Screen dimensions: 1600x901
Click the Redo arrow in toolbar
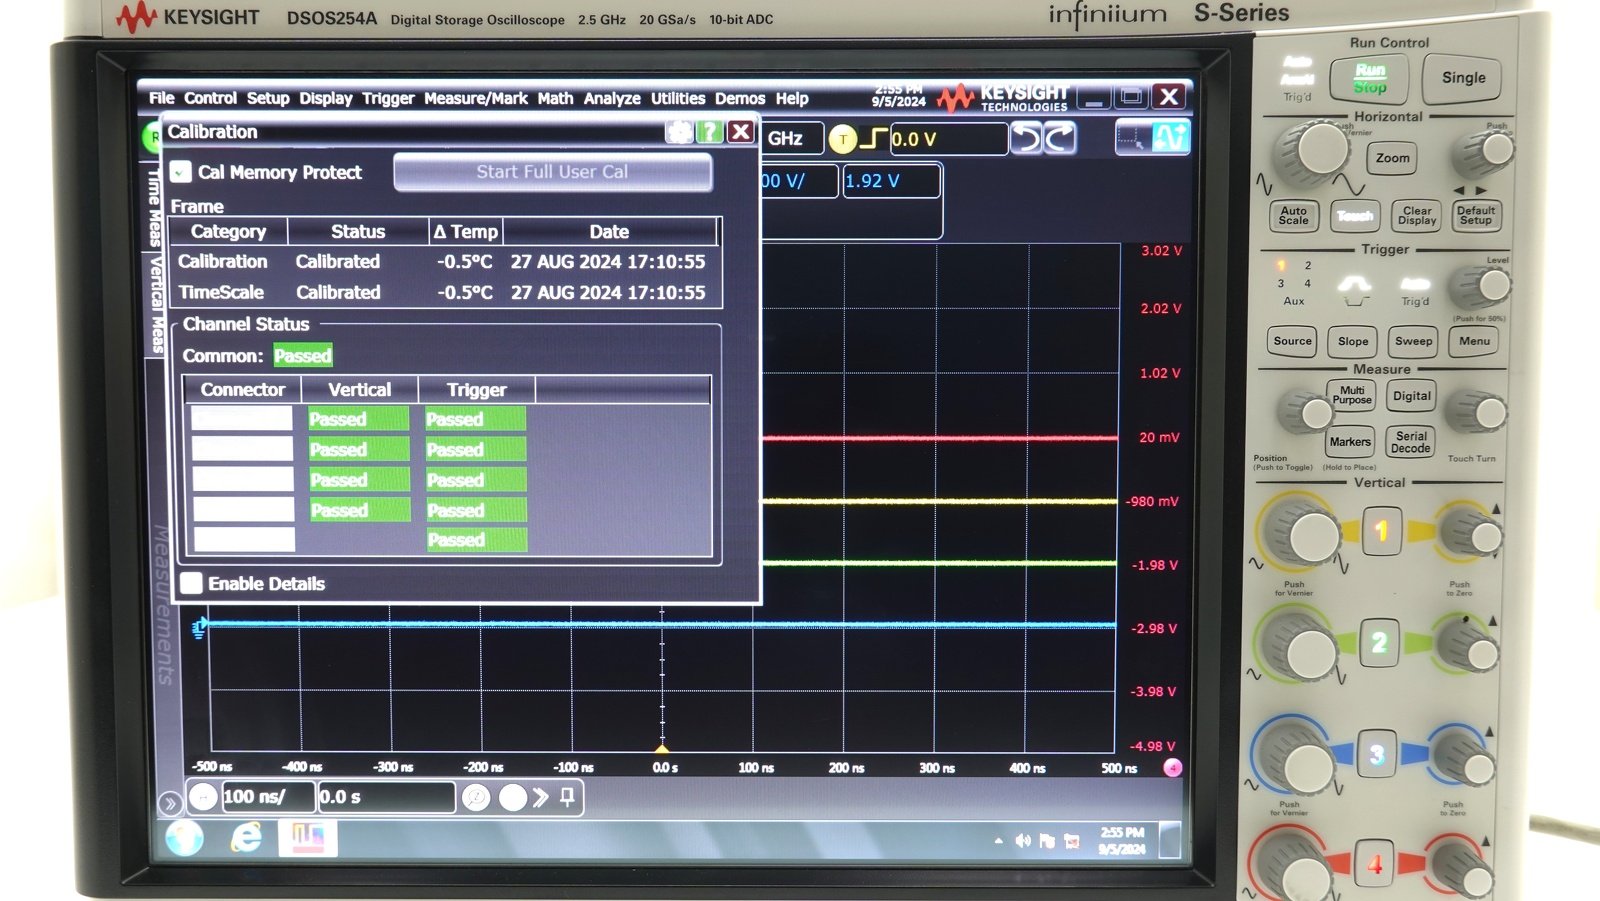click(x=1060, y=138)
